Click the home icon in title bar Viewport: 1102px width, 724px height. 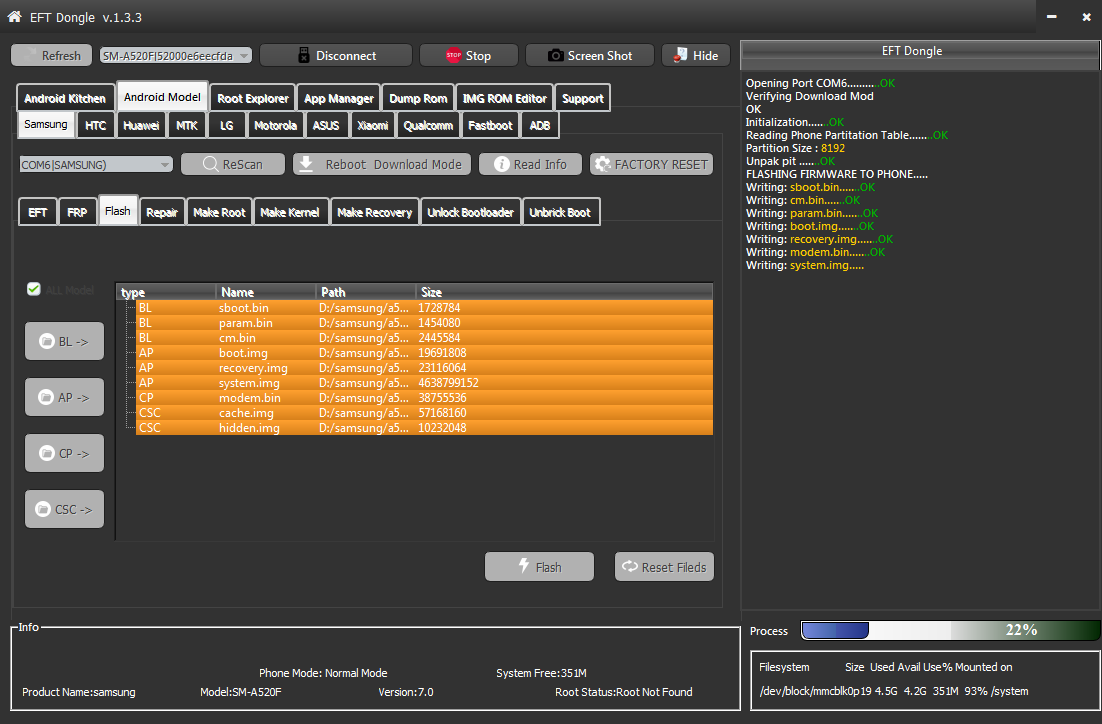tap(14, 16)
